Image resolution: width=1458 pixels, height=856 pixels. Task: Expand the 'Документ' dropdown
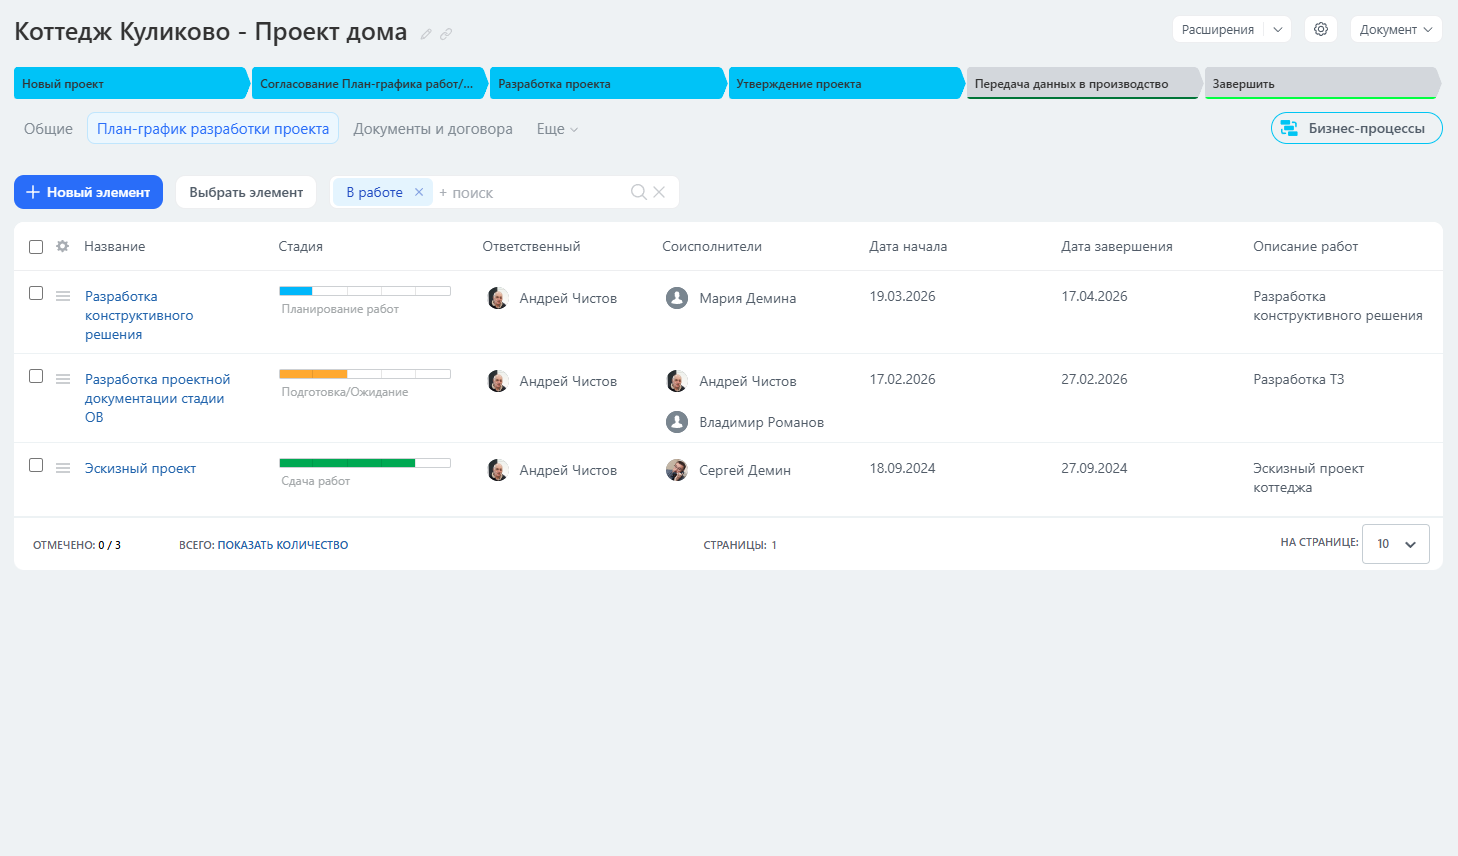pyautogui.click(x=1395, y=29)
